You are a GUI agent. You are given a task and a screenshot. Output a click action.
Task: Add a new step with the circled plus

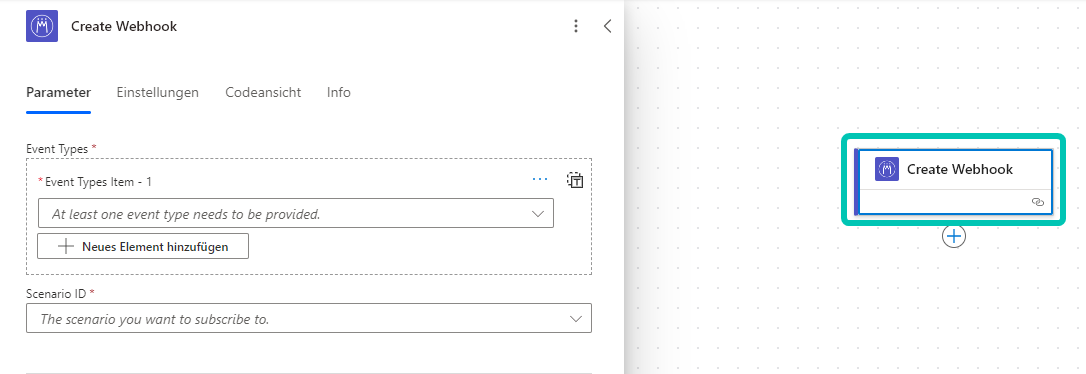click(954, 236)
